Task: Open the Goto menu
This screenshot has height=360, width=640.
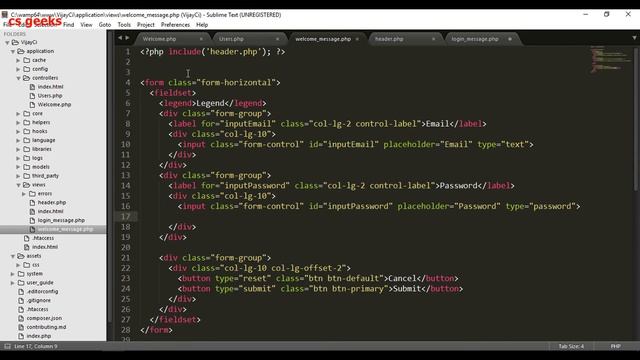Action: pos(105,25)
